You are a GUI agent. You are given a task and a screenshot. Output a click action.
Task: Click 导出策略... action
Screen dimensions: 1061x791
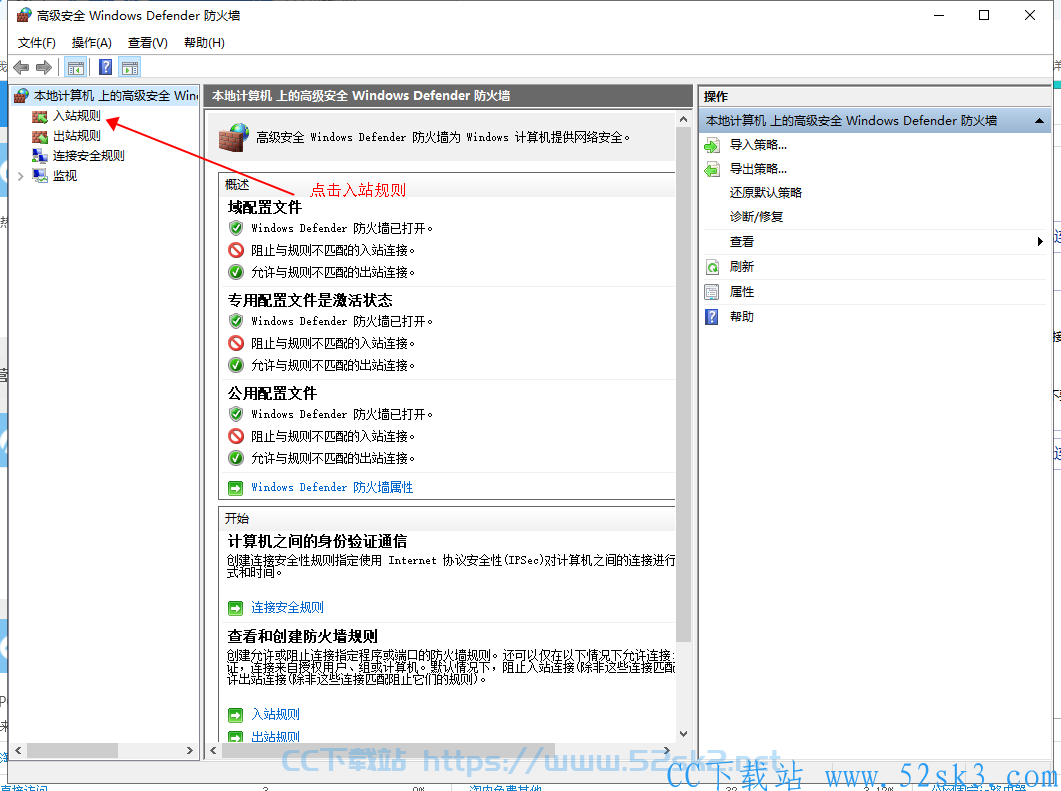[x=759, y=169]
